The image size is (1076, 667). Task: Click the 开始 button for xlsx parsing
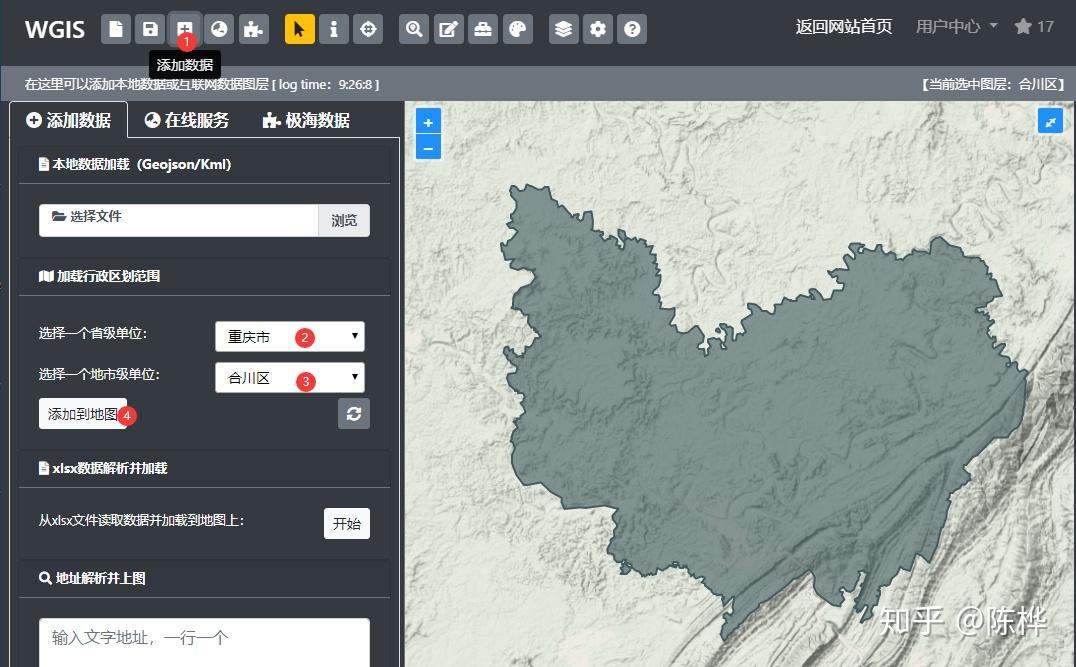pos(347,524)
